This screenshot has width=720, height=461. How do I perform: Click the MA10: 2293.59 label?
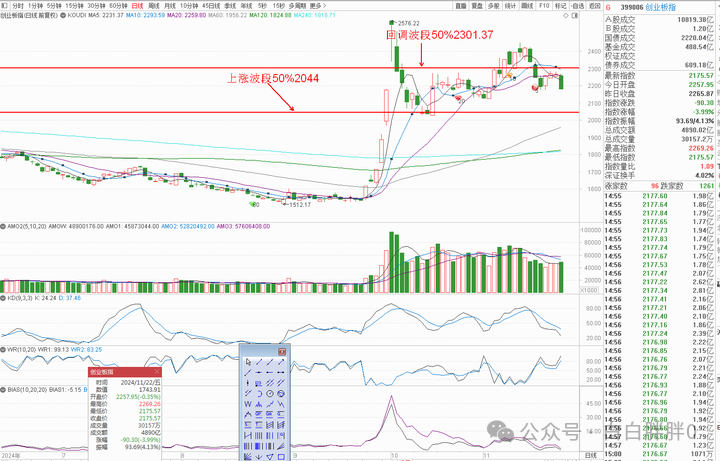[x=145, y=15]
